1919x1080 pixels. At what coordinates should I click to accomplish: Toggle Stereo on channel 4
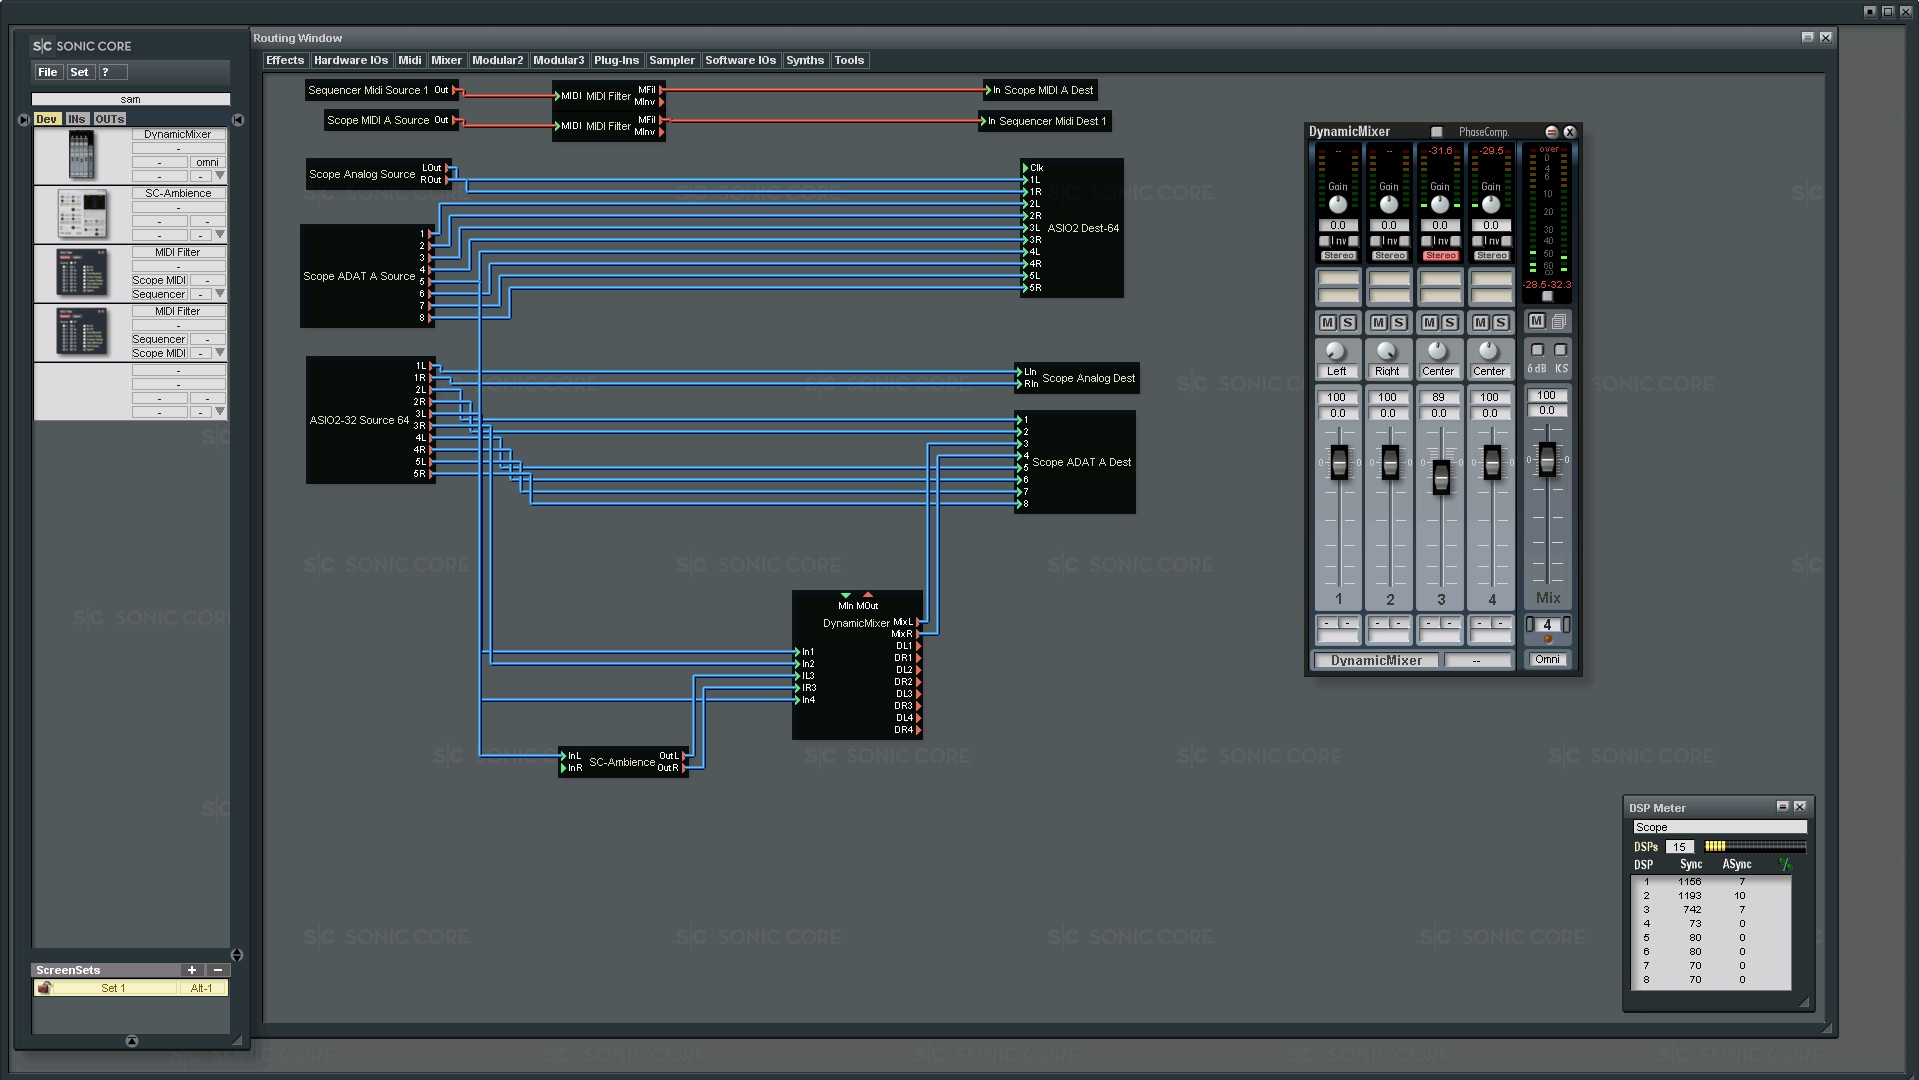[x=1491, y=256]
